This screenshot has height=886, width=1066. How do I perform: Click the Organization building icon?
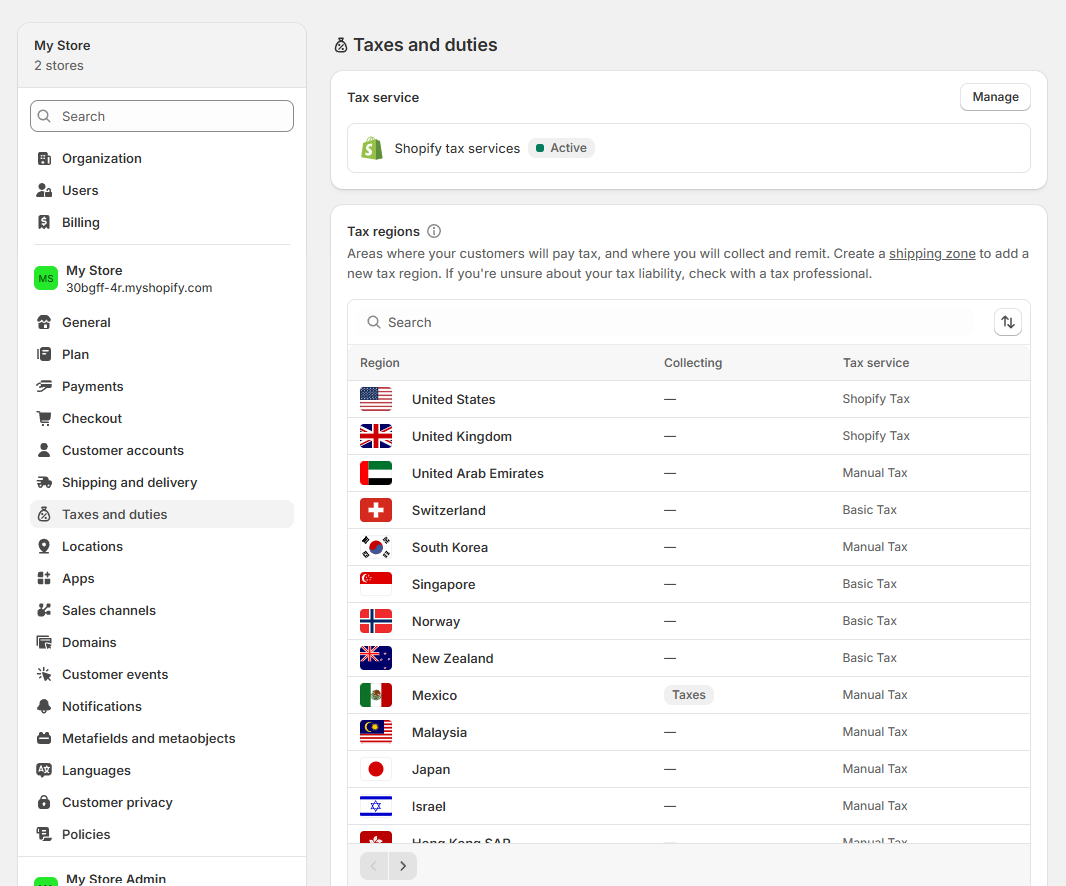(44, 158)
